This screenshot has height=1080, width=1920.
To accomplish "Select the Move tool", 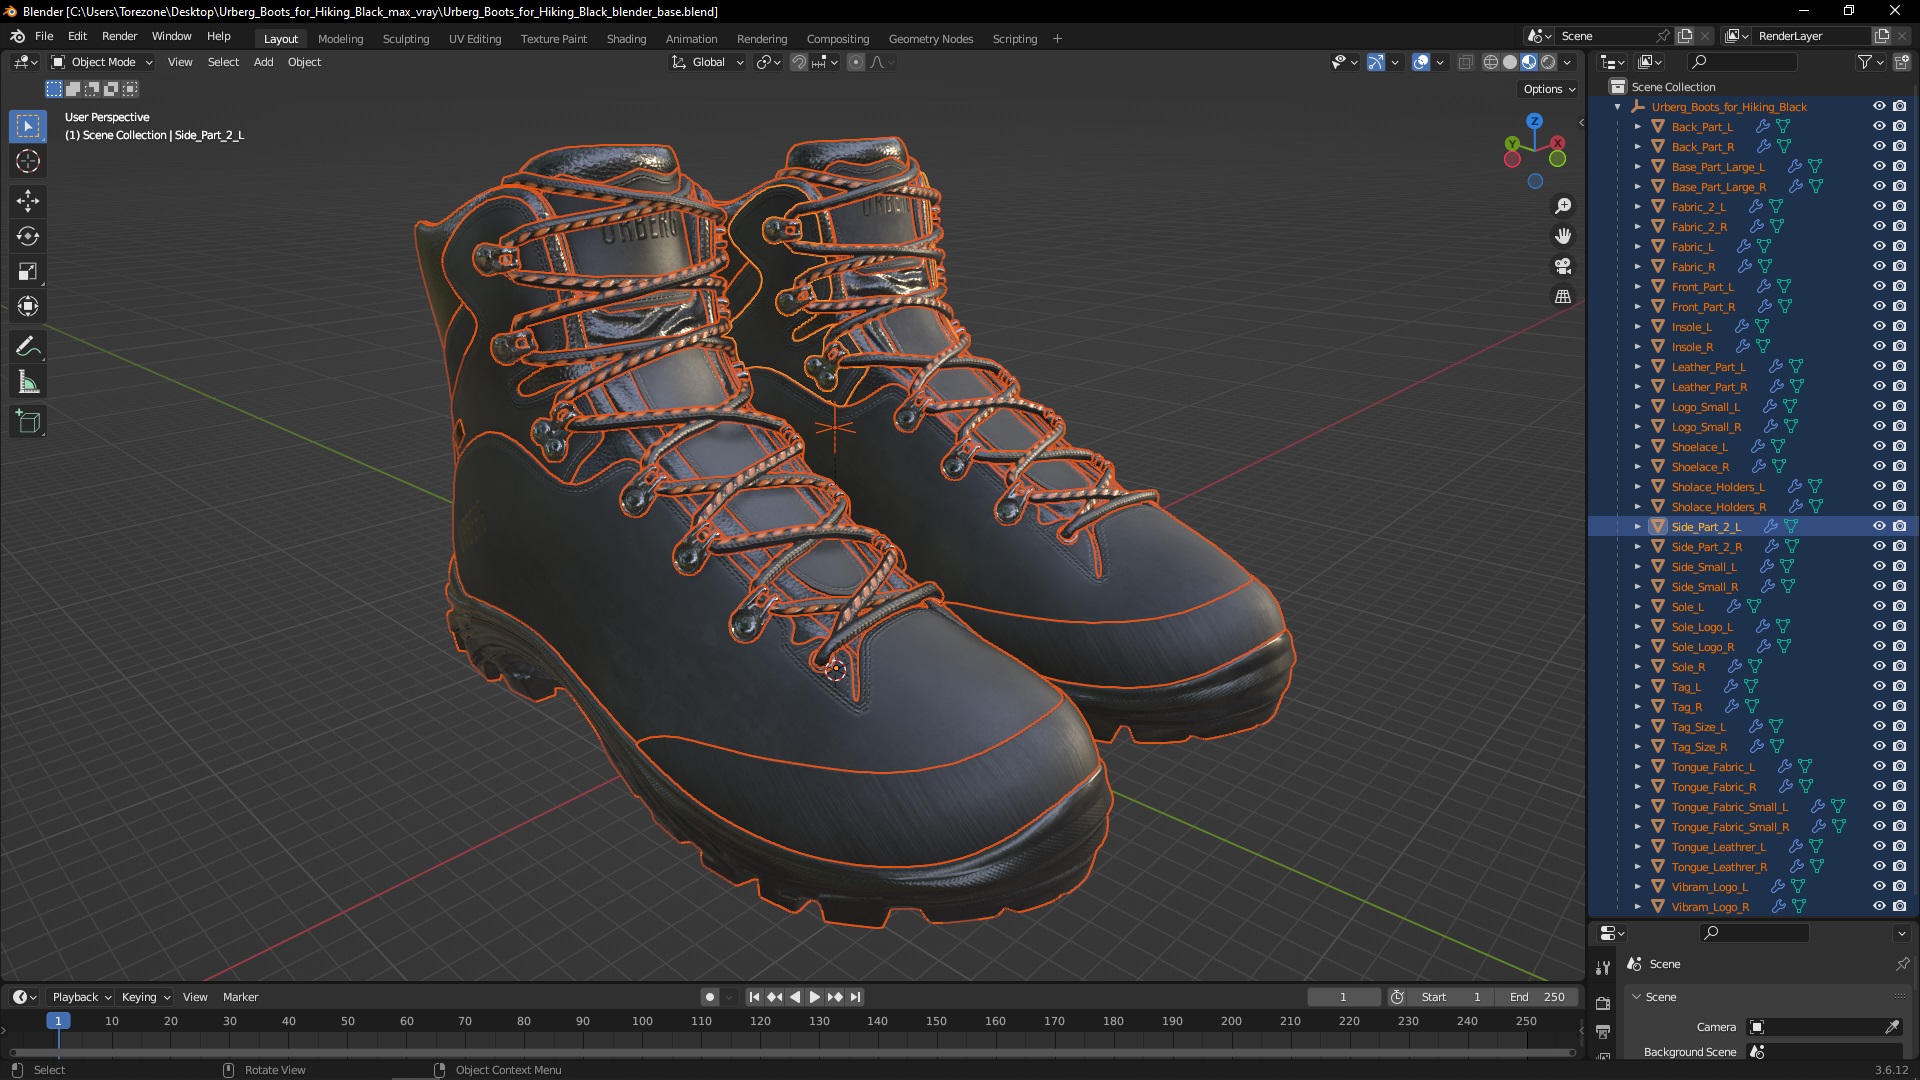I will coord(28,201).
